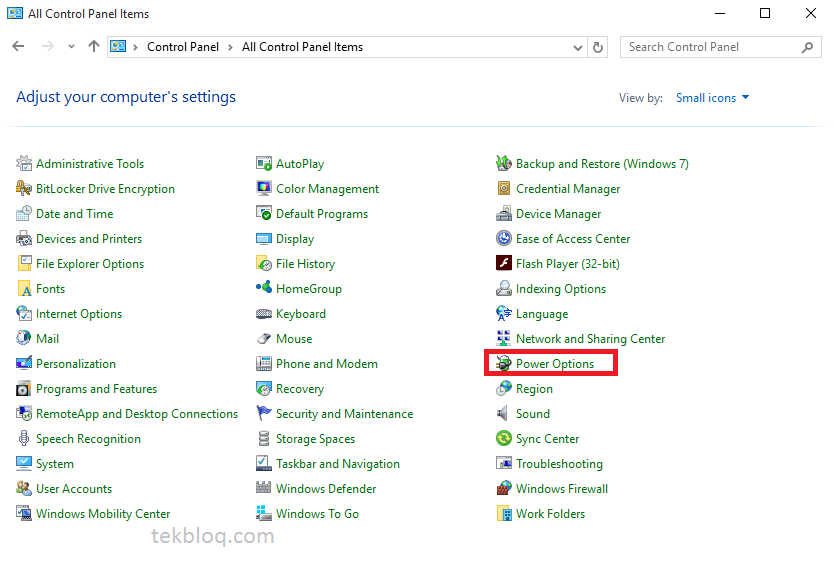
Task: Click the Credential Manager safe icon
Action: pyautogui.click(x=504, y=188)
